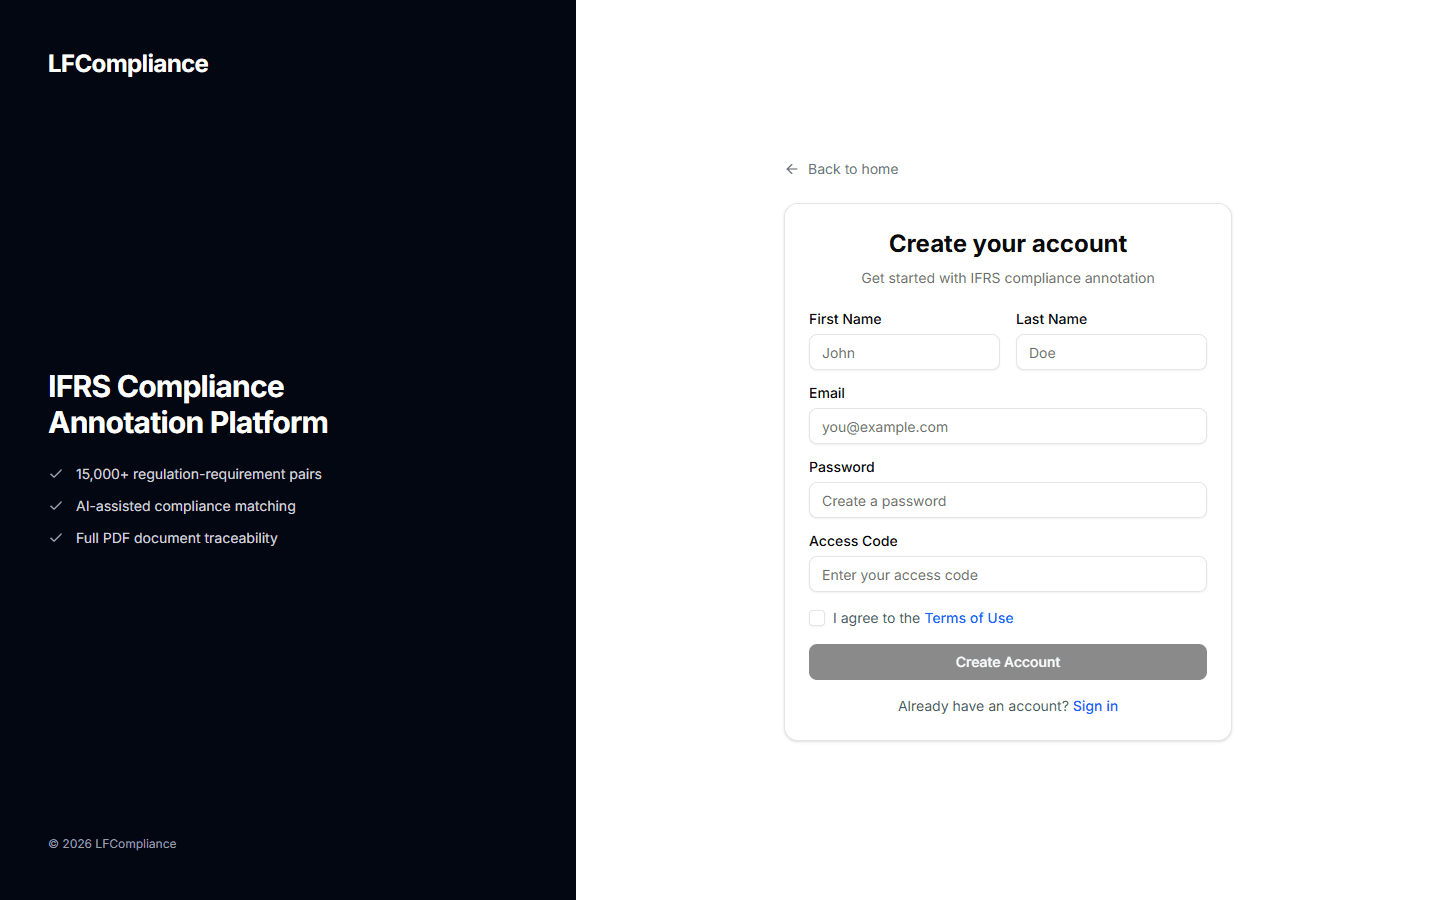Image resolution: width=1440 pixels, height=900 pixels.
Task: Open the Terms of Use page
Action: click(968, 618)
